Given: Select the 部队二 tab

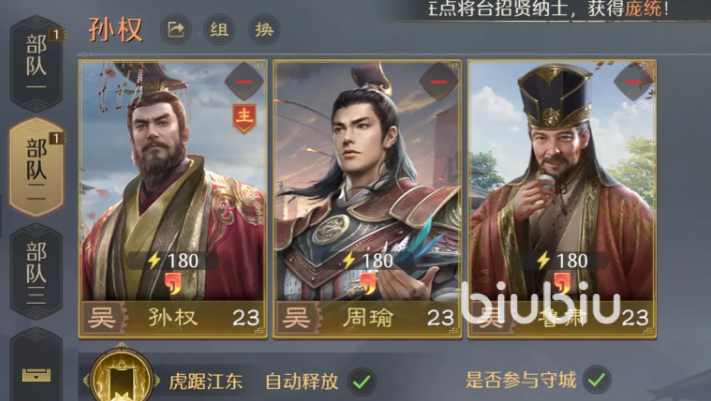Looking at the screenshot, I should (x=36, y=167).
